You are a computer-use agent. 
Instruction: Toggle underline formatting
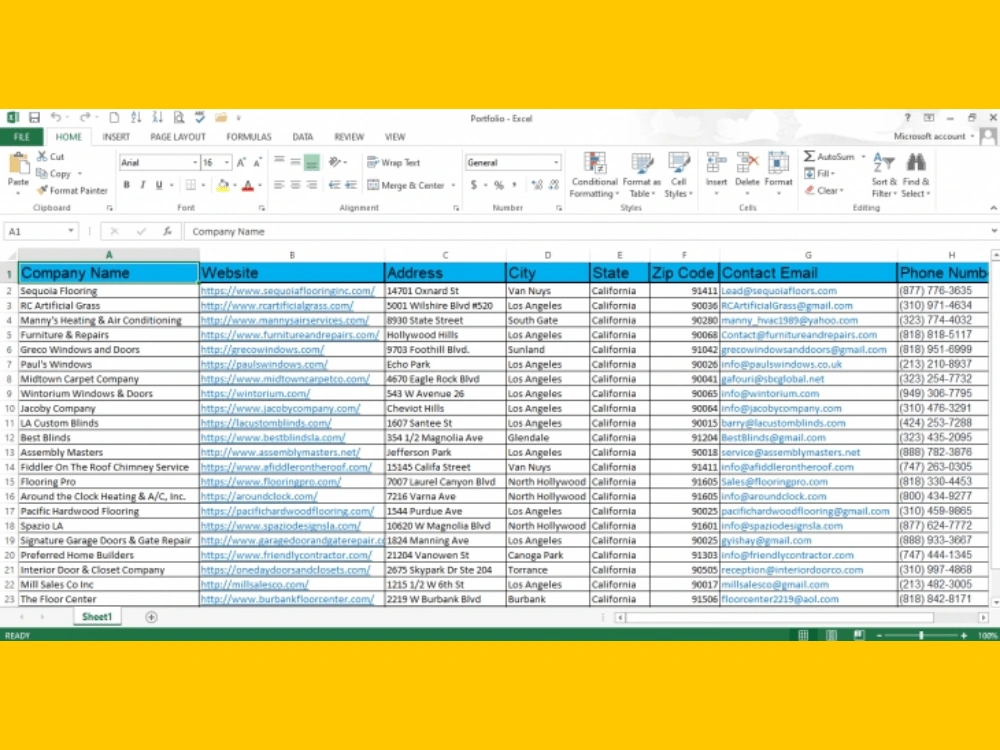point(159,185)
